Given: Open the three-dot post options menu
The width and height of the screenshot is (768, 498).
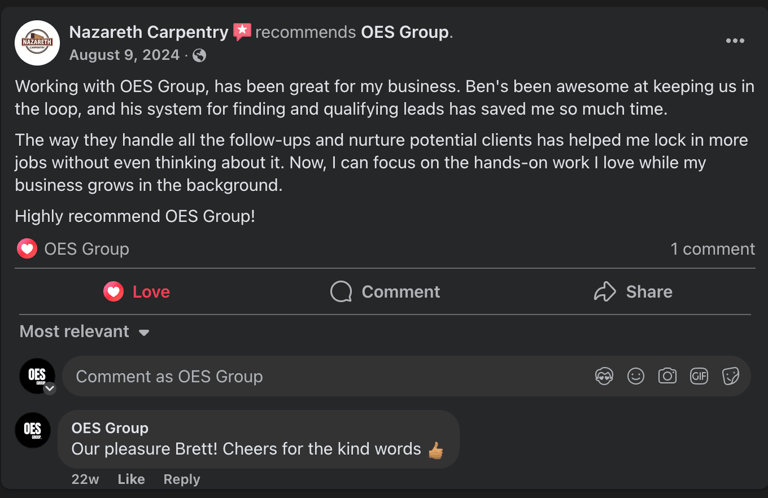Looking at the screenshot, I should pos(735,41).
